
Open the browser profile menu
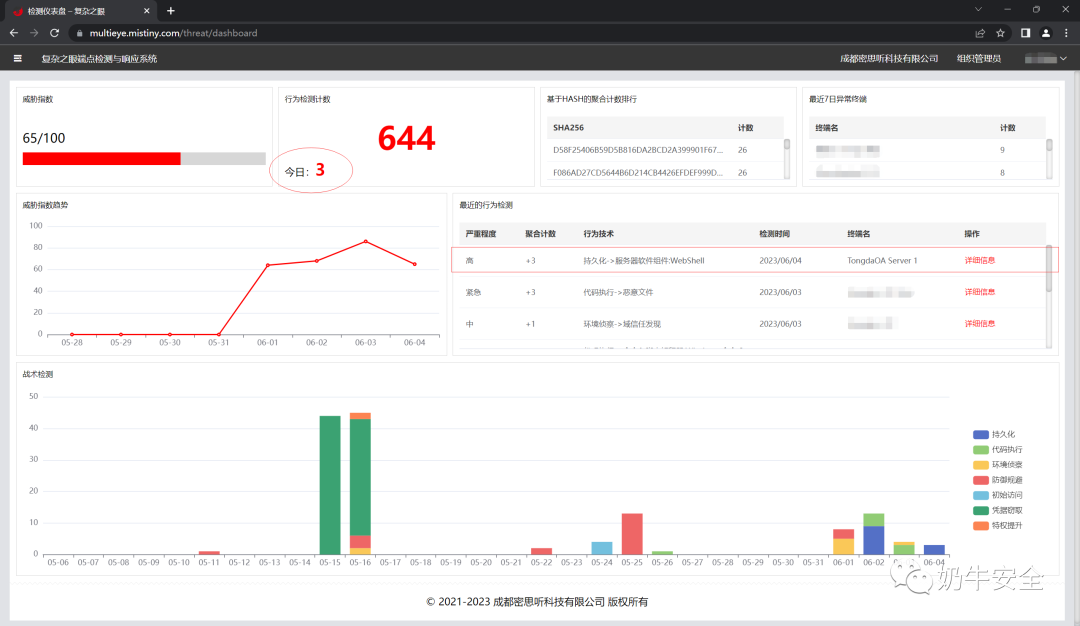[1046, 32]
